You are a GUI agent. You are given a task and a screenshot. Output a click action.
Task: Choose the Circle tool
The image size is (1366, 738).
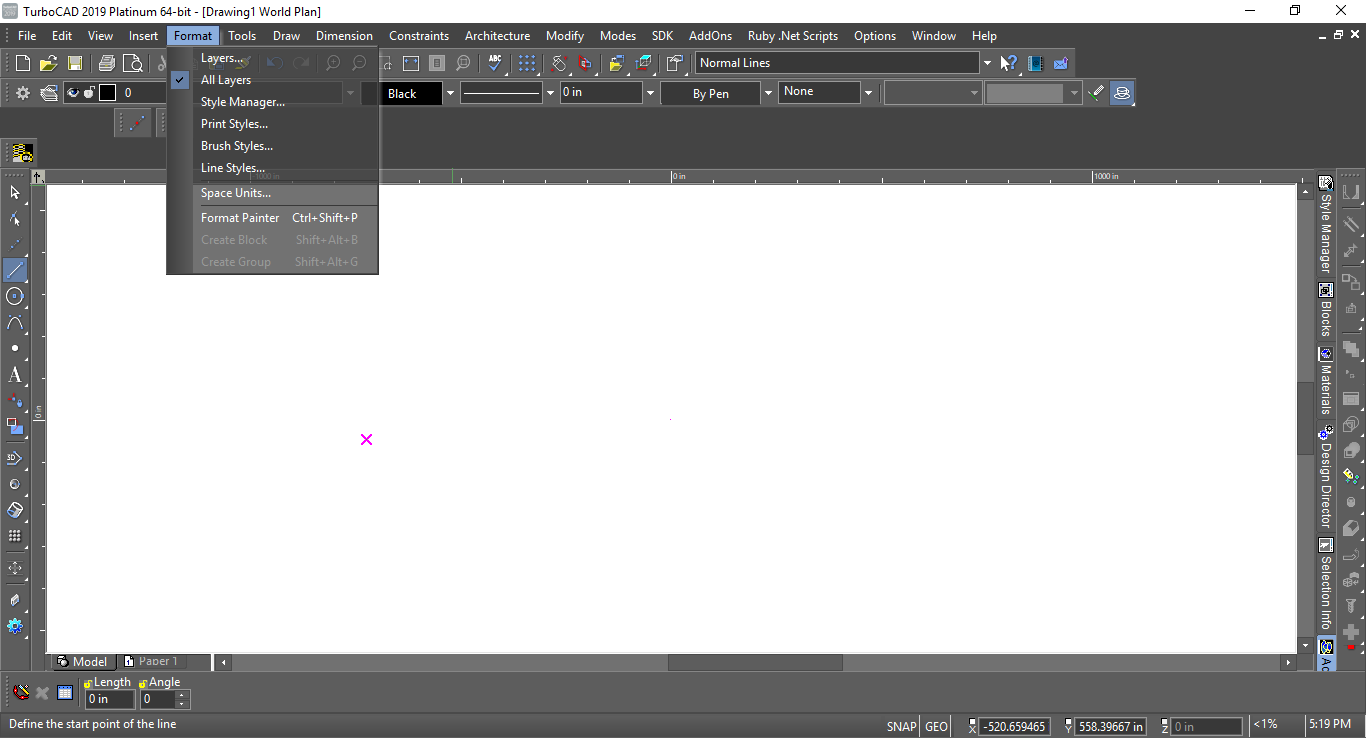[x=15, y=296]
